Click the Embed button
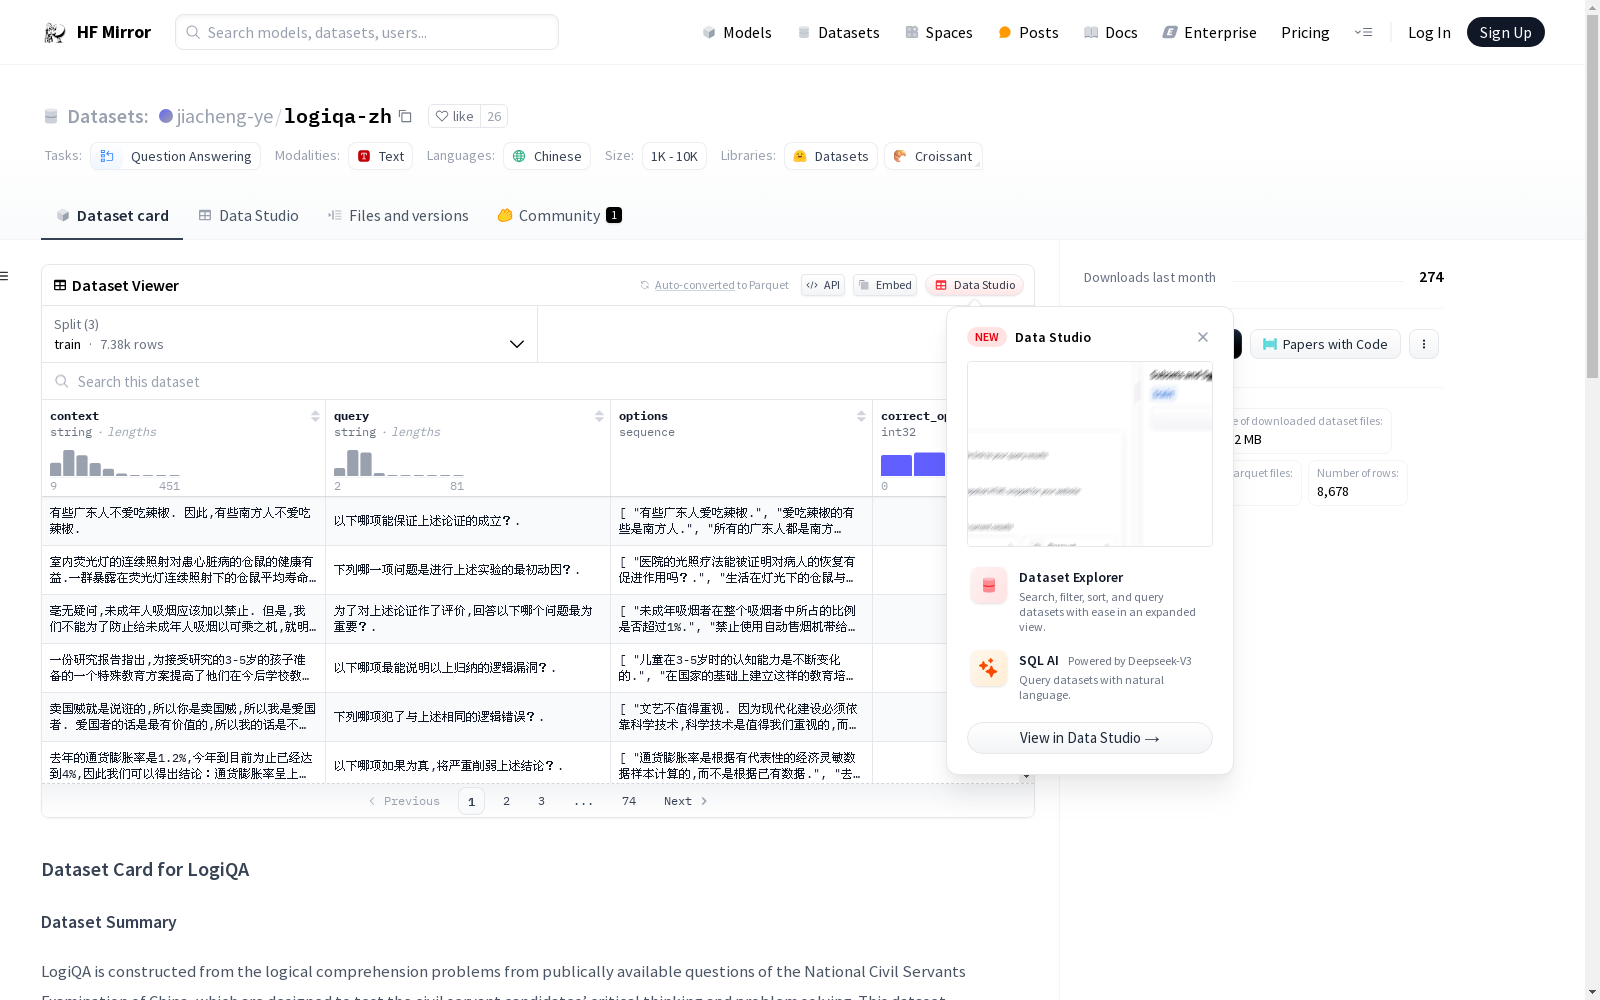The height and width of the screenshot is (1000, 1600). [885, 285]
